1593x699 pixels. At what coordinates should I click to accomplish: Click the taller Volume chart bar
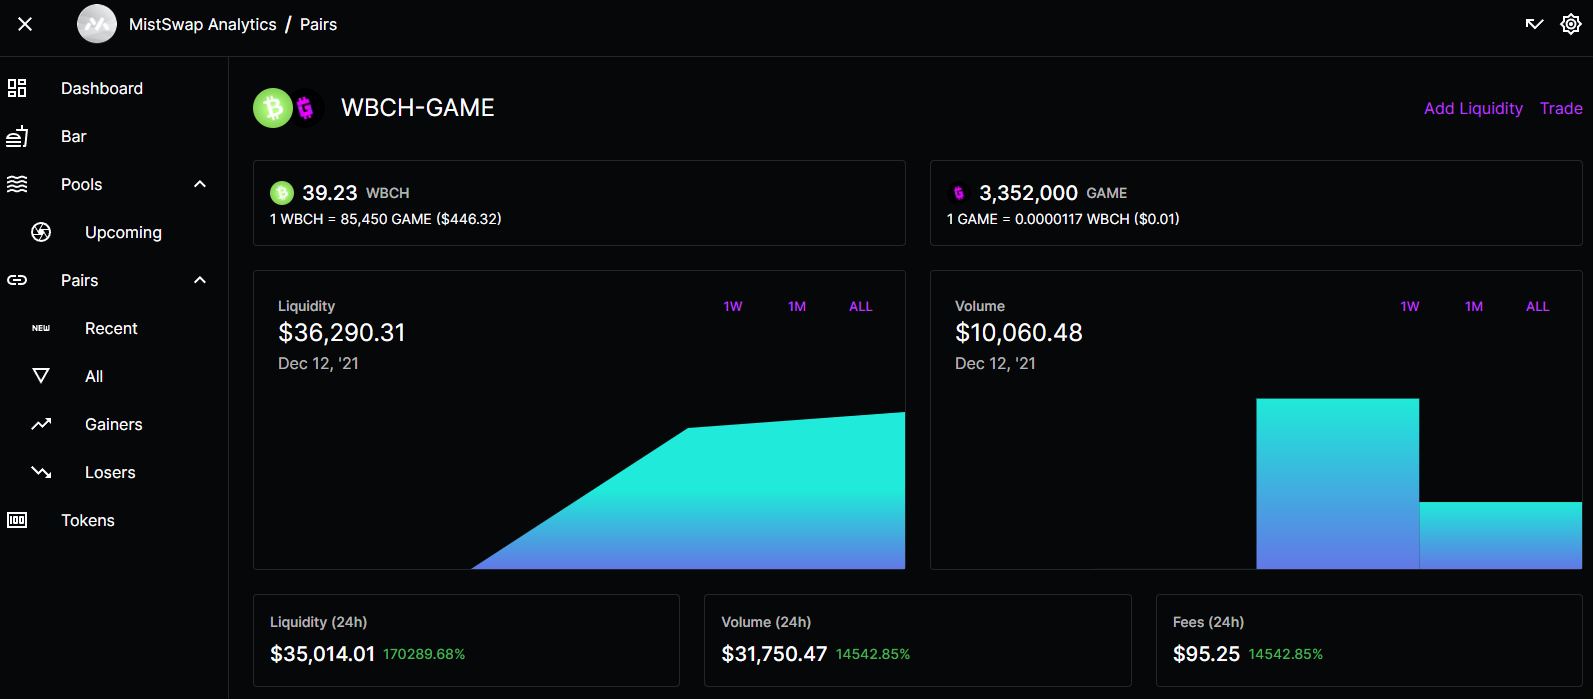(1337, 484)
